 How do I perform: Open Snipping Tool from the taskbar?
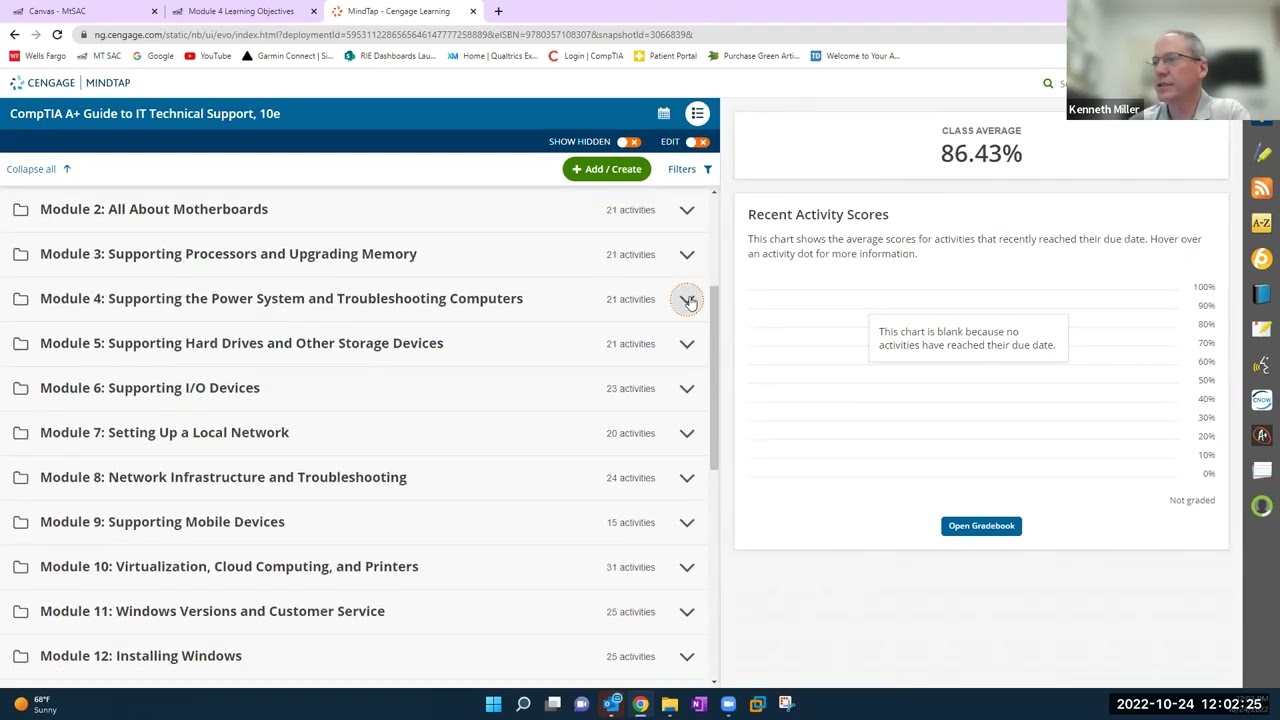tap(787, 704)
